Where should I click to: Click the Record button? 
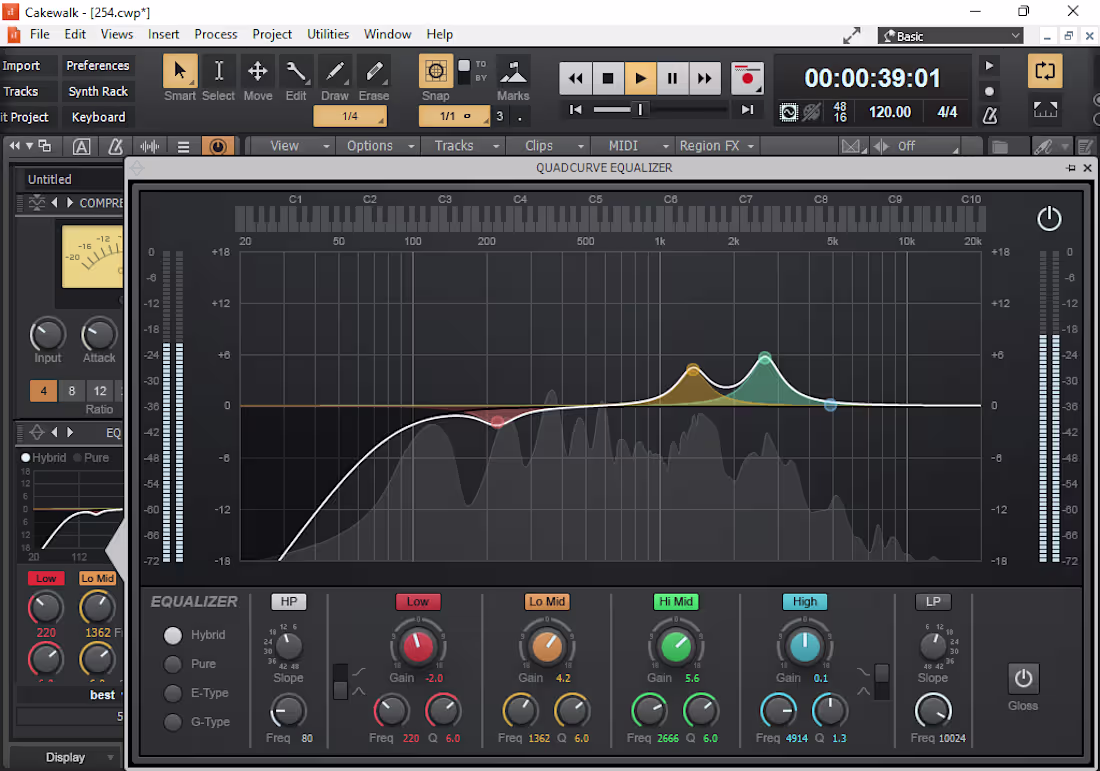pyautogui.click(x=747, y=78)
